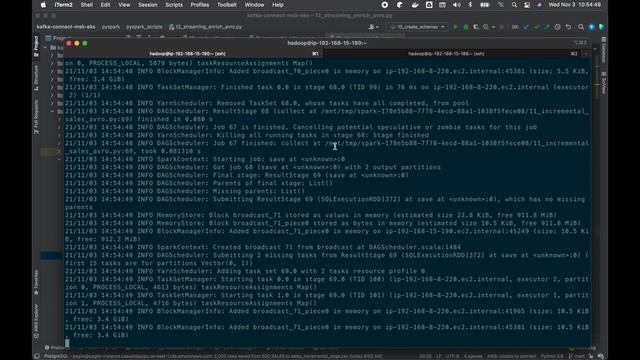
Task: Open the iTerm2 application menu
Action: [x=63, y=5]
